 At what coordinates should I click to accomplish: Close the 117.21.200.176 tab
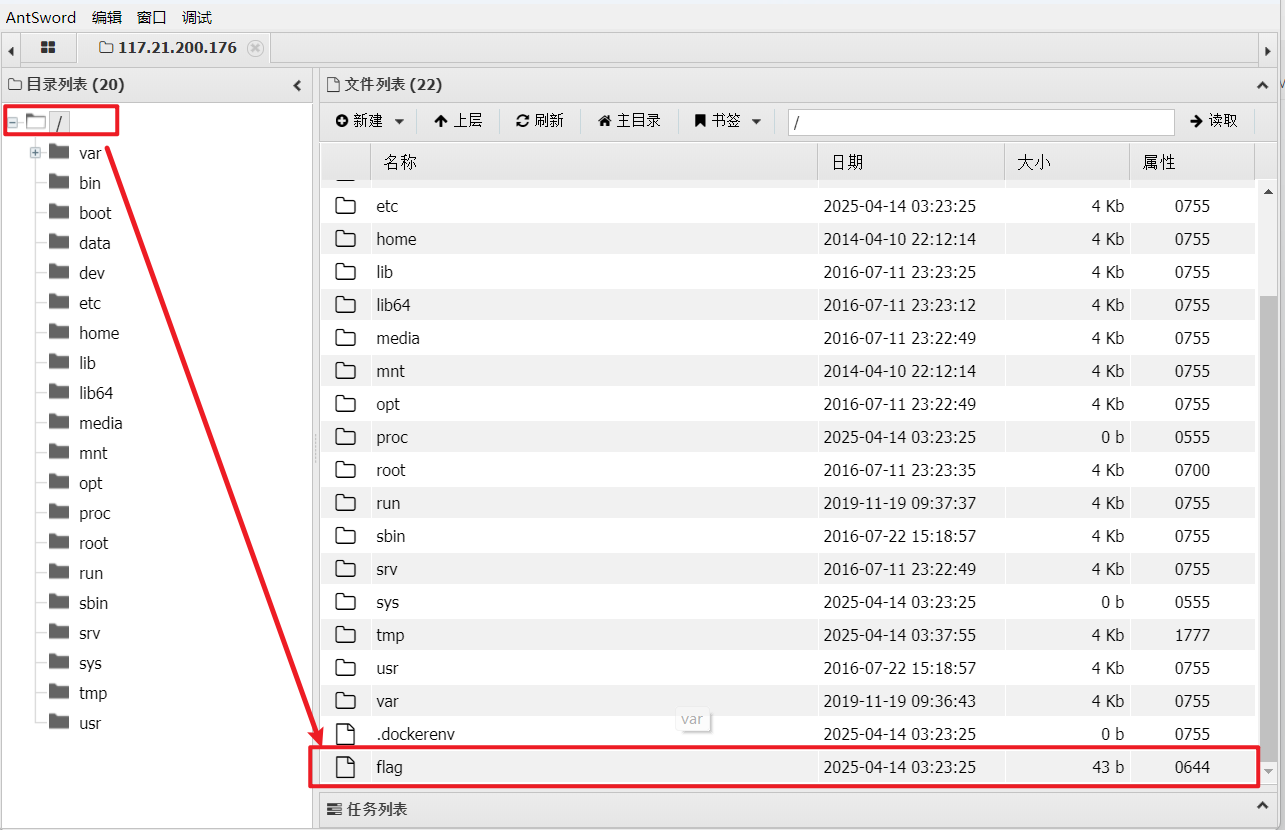pos(255,48)
